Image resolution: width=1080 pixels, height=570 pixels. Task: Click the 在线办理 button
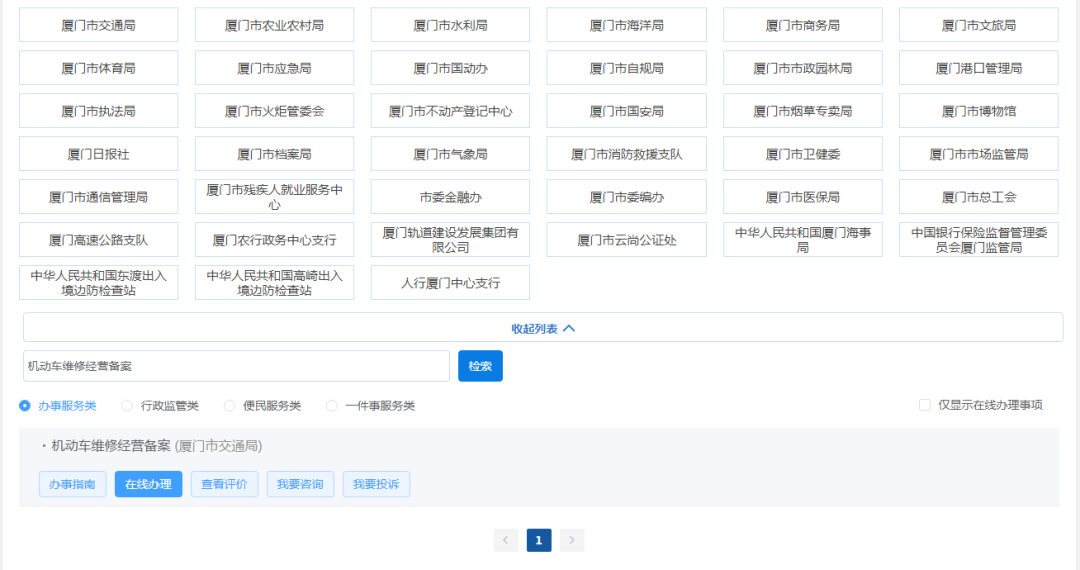(148, 485)
